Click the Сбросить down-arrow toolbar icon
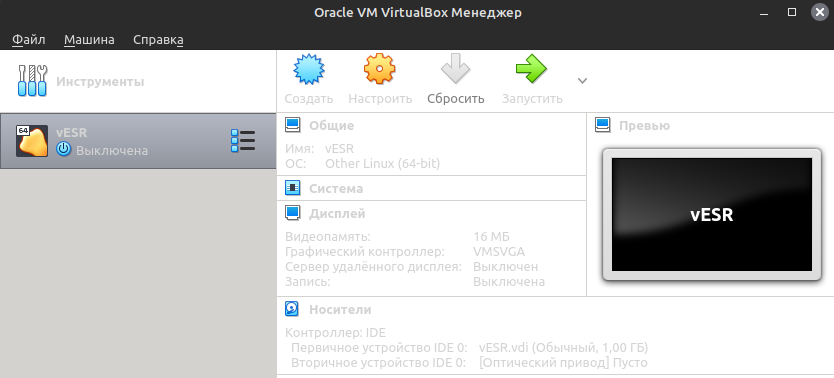 coord(456,69)
